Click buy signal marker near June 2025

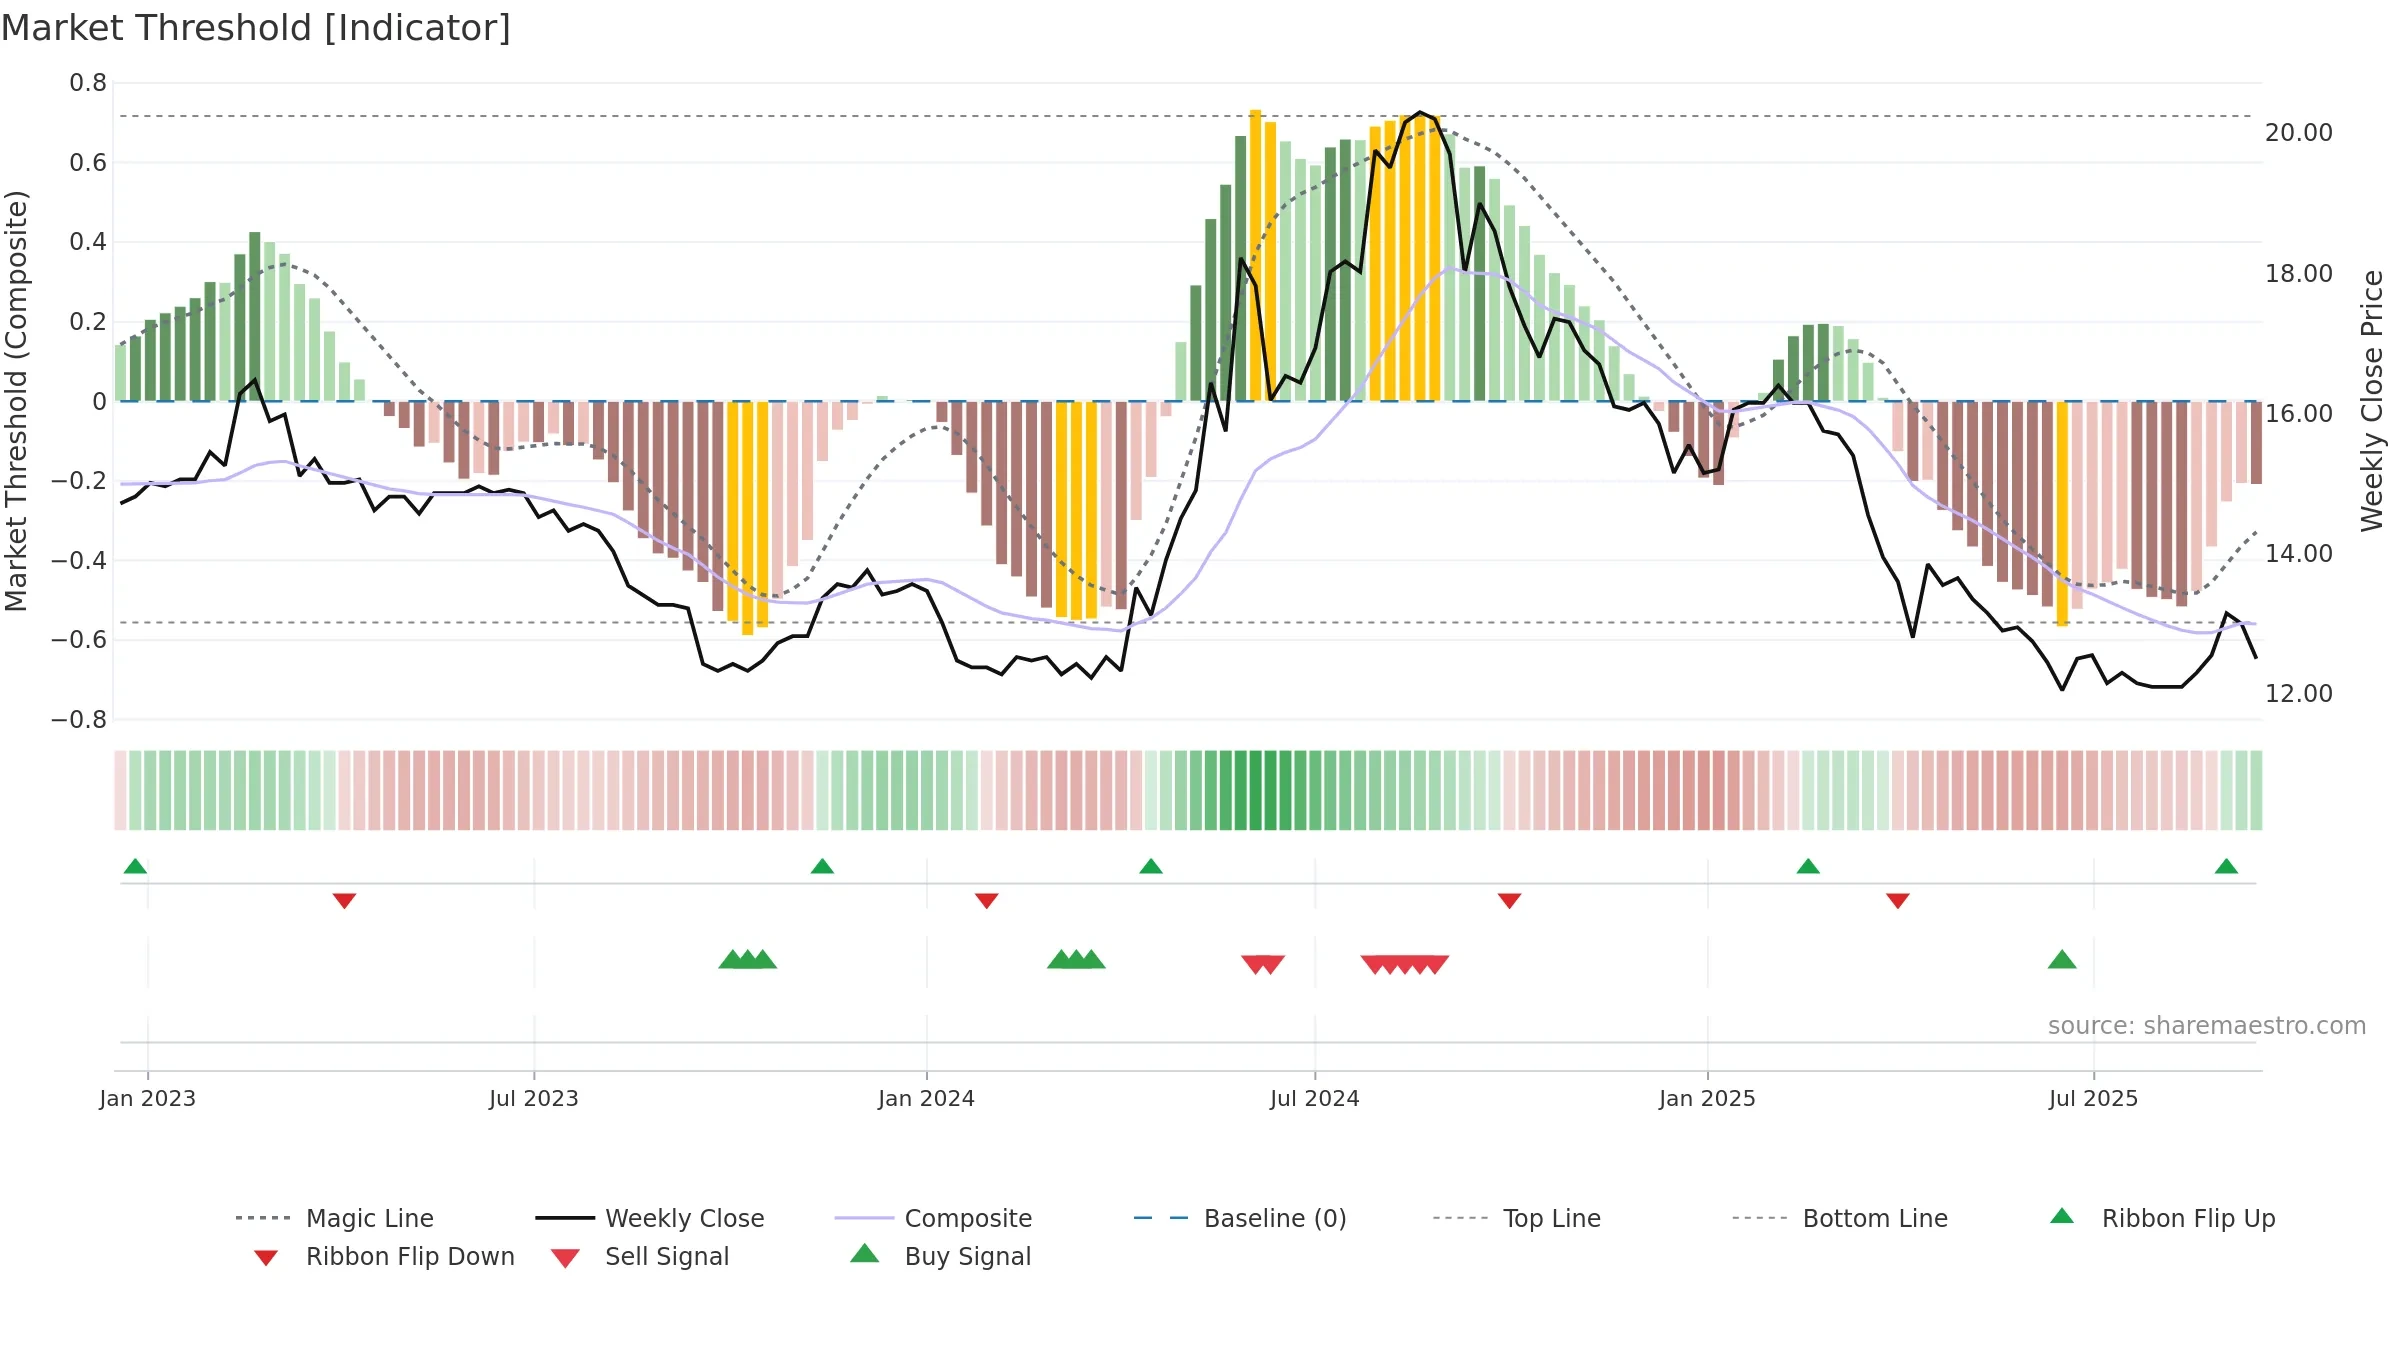[2062, 959]
